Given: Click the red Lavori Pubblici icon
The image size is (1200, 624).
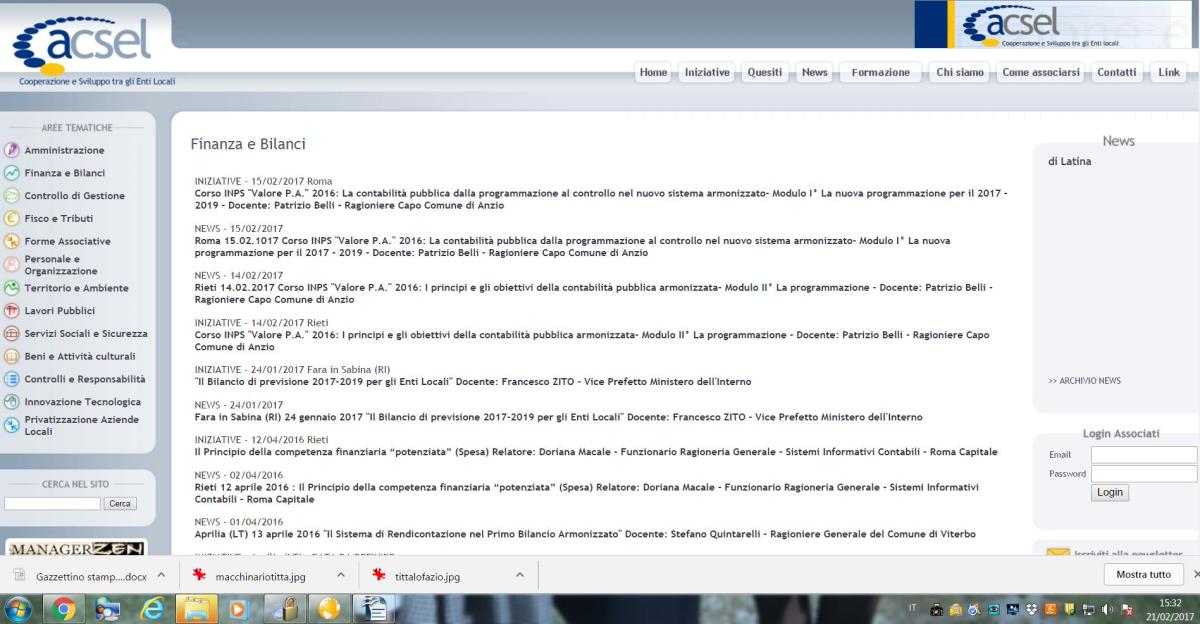Looking at the screenshot, I should 12,311.
